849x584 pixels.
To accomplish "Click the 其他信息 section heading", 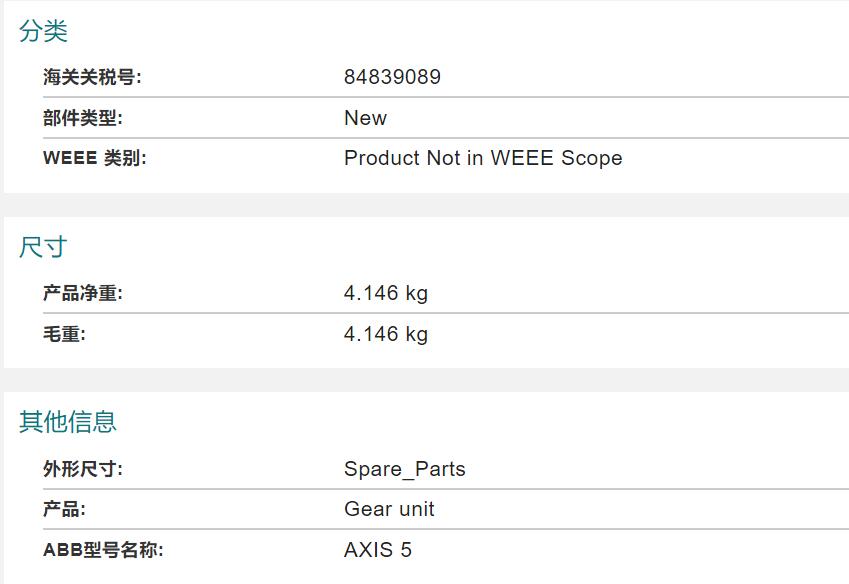I will coord(68,422).
